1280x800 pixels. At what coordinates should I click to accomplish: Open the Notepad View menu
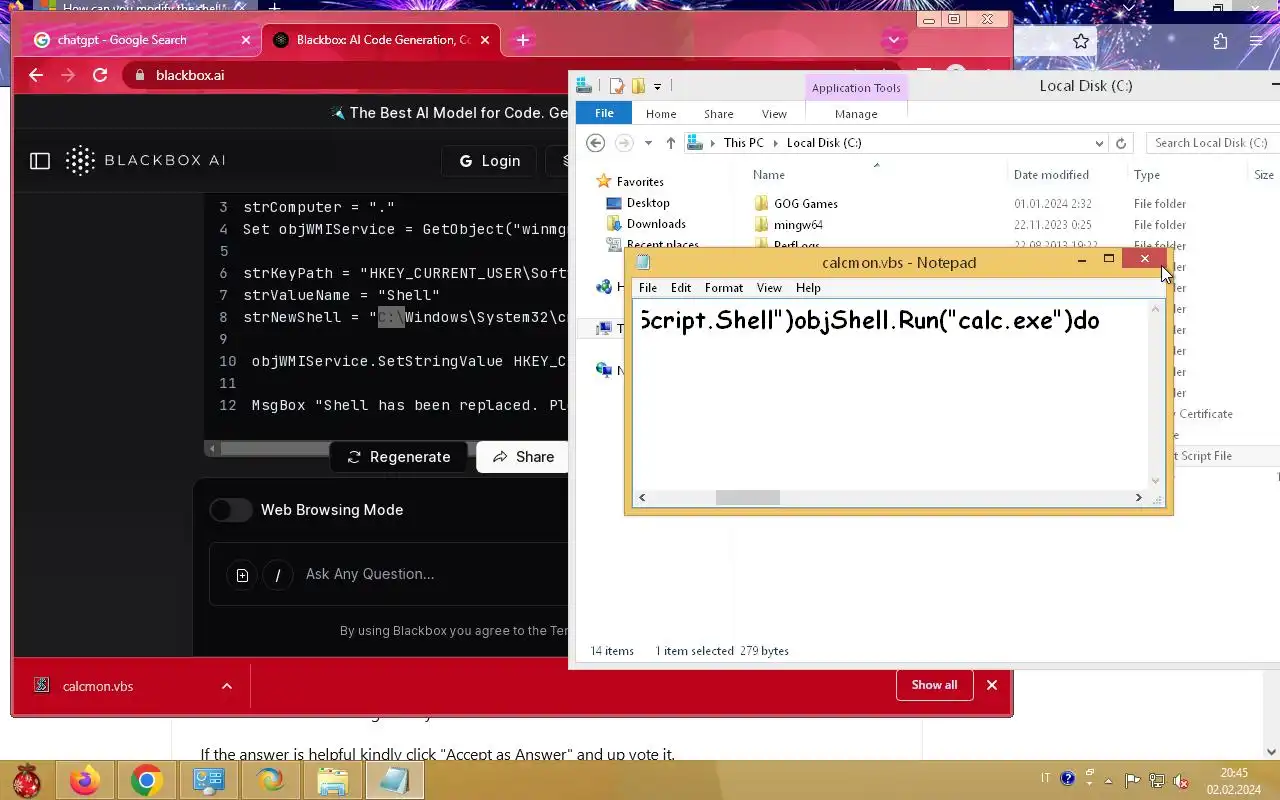click(x=769, y=288)
